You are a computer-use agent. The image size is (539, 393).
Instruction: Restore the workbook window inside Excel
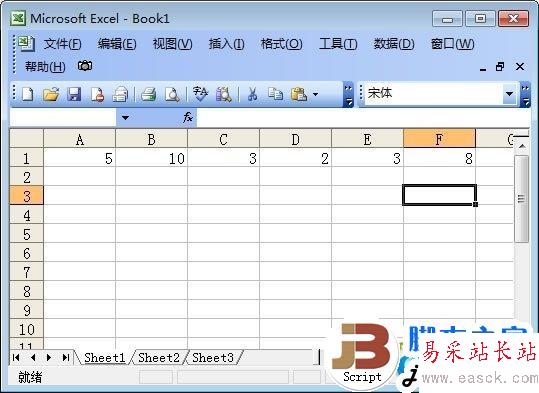point(500,66)
